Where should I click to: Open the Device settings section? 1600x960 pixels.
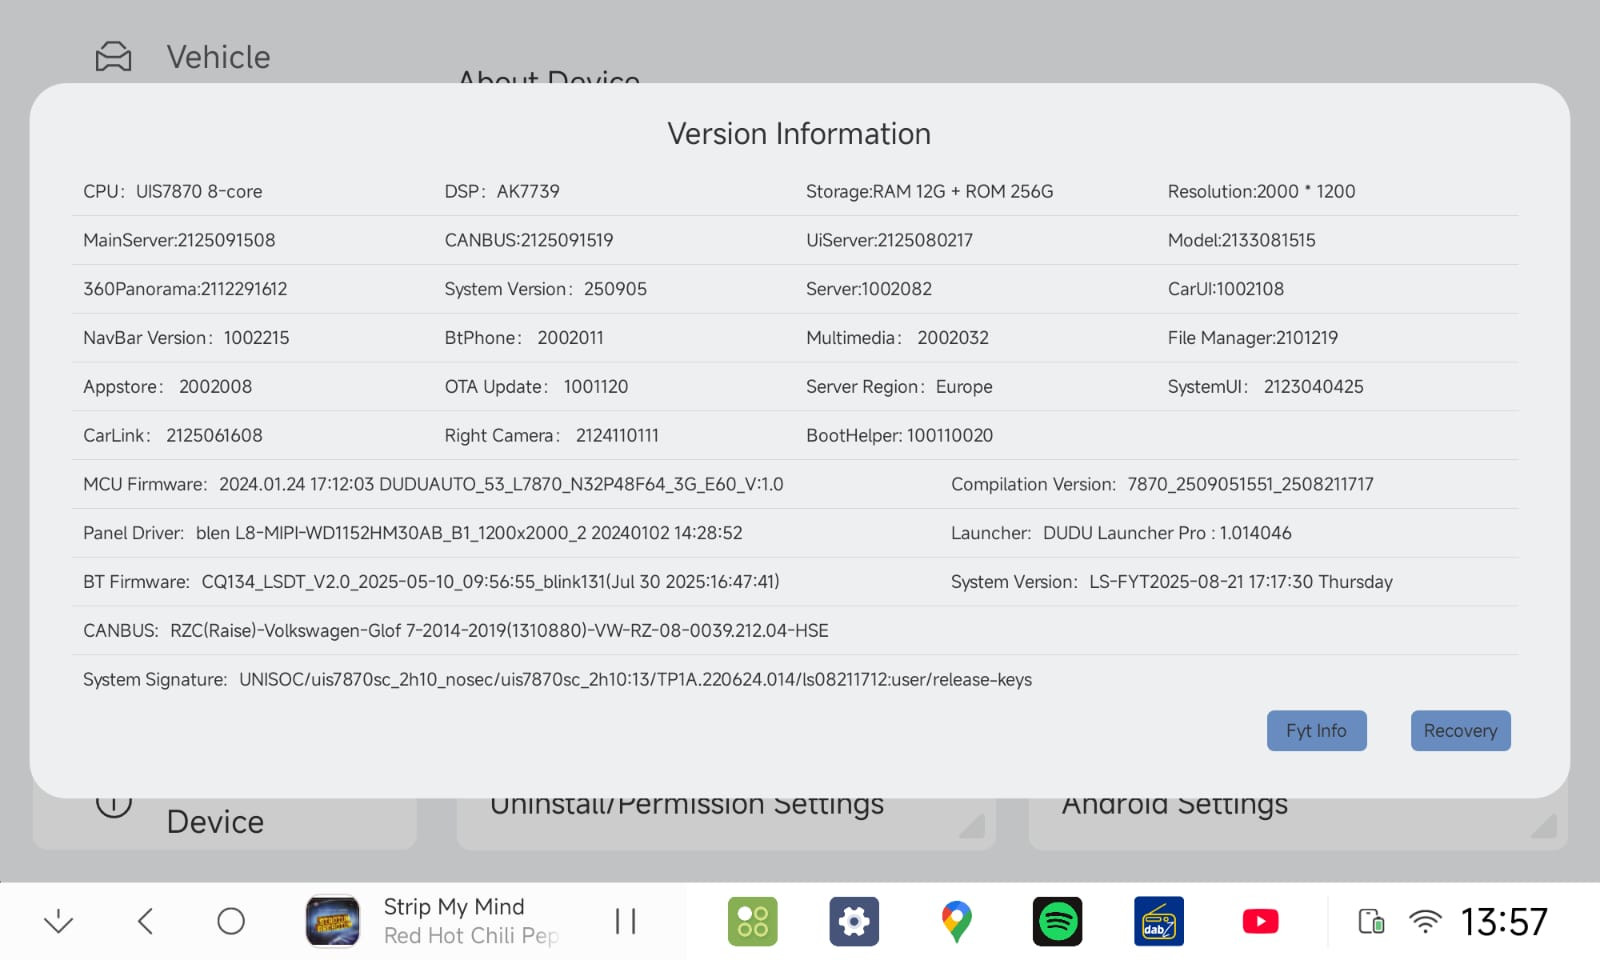coord(215,823)
